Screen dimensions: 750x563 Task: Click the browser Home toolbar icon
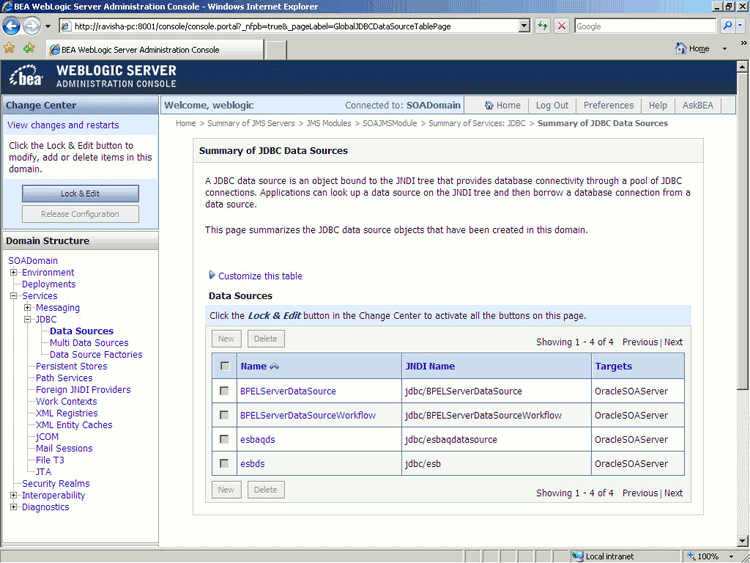pos(681,48)
